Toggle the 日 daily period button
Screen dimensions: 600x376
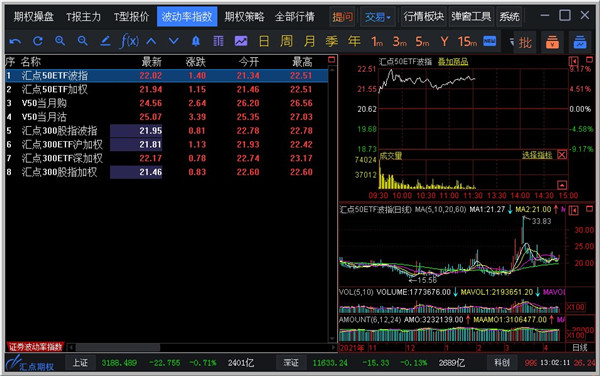click(x=264, y=41)
